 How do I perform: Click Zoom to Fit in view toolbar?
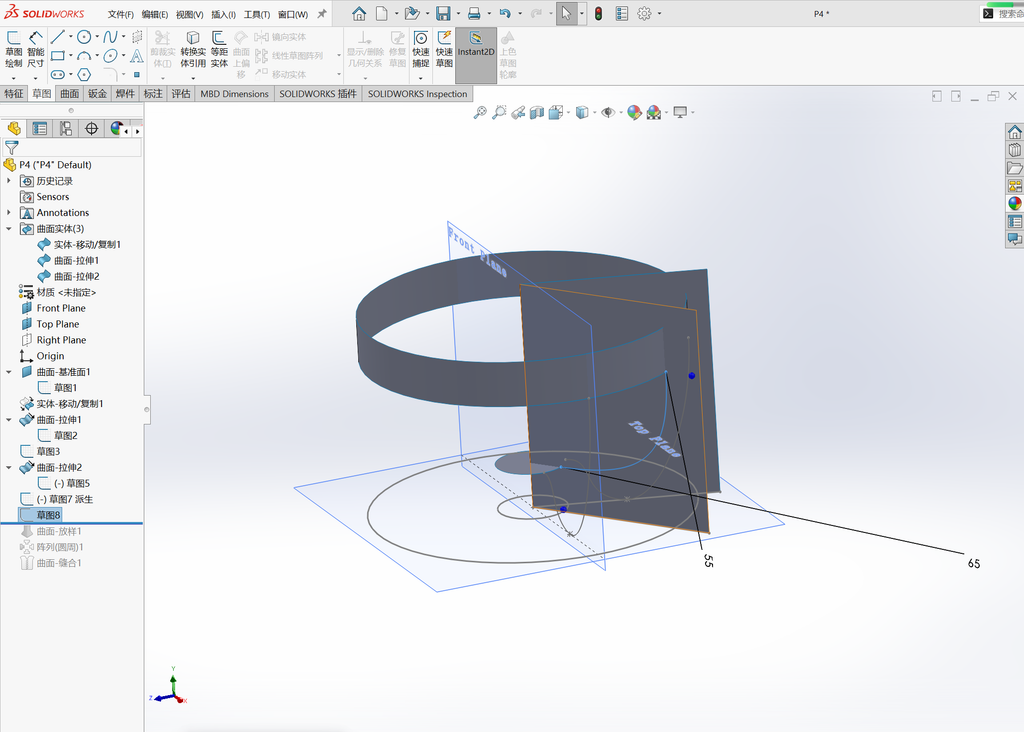coord(480,112)
